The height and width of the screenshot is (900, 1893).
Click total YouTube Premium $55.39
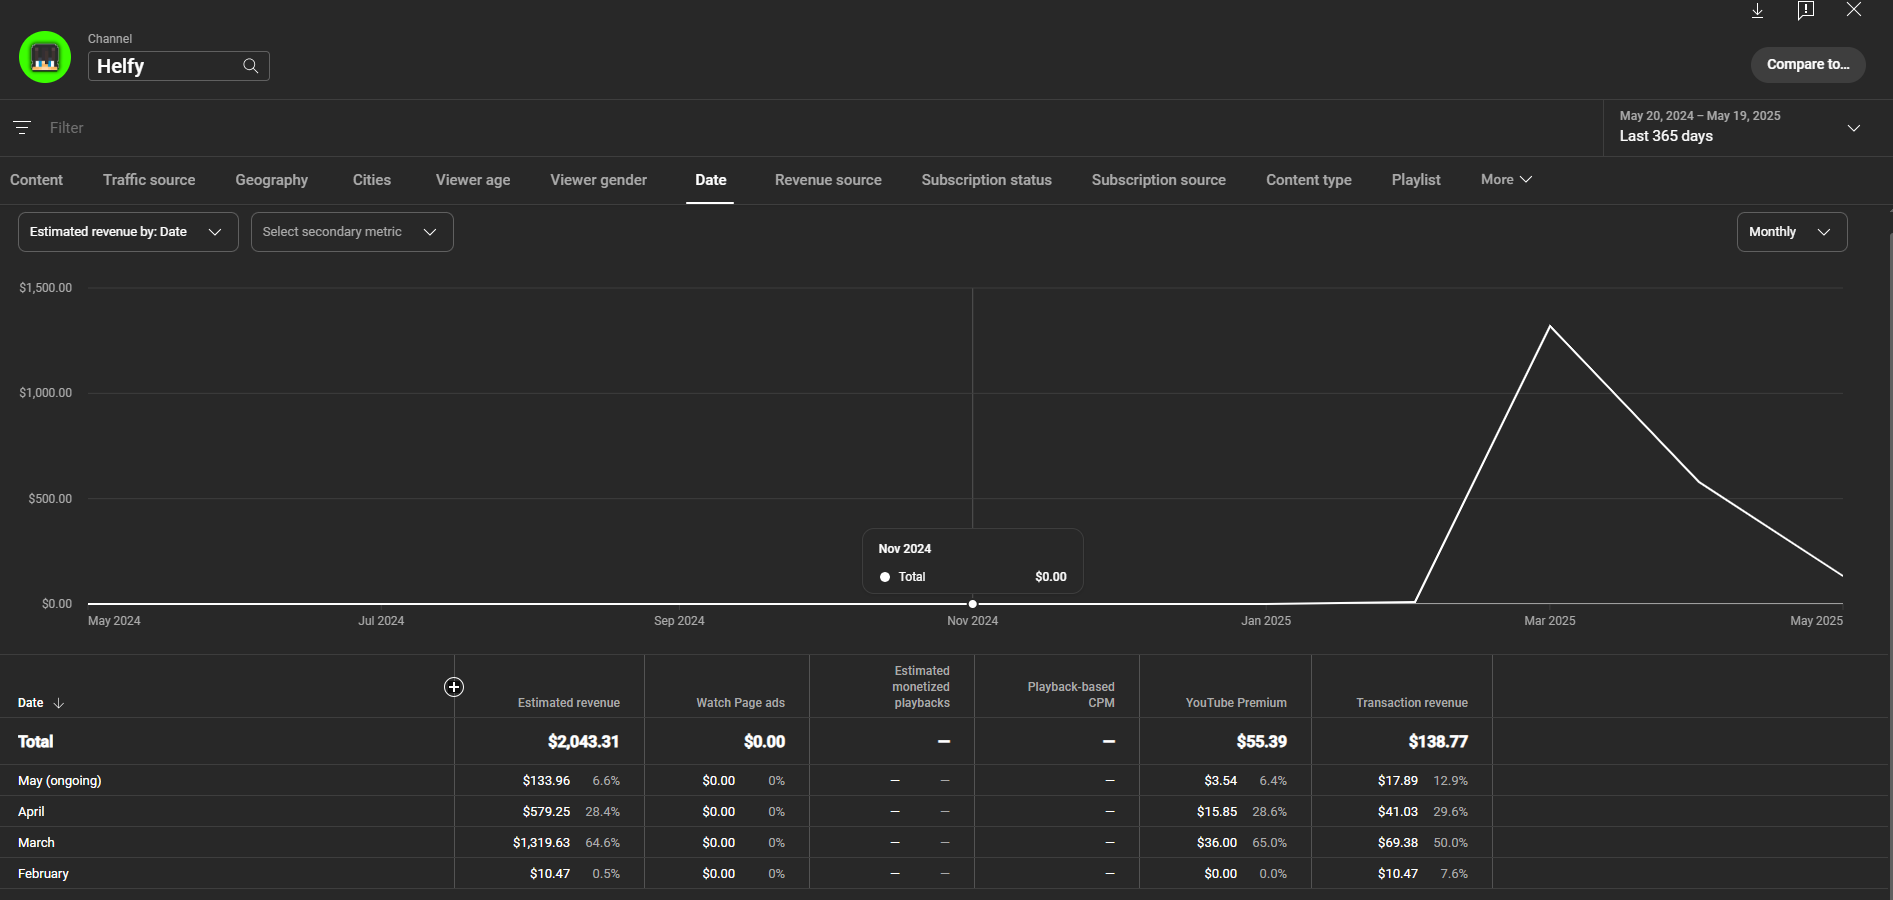[1262, 742]
